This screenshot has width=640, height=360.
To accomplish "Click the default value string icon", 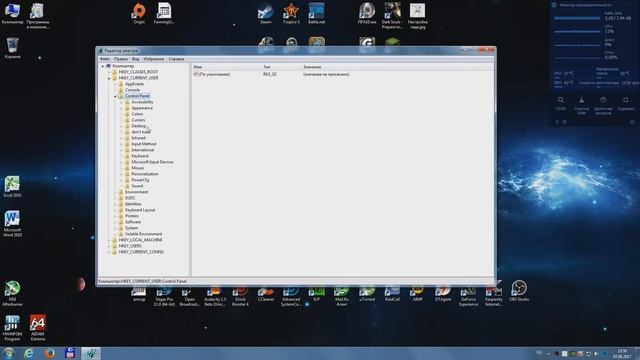I will (196, 74).
